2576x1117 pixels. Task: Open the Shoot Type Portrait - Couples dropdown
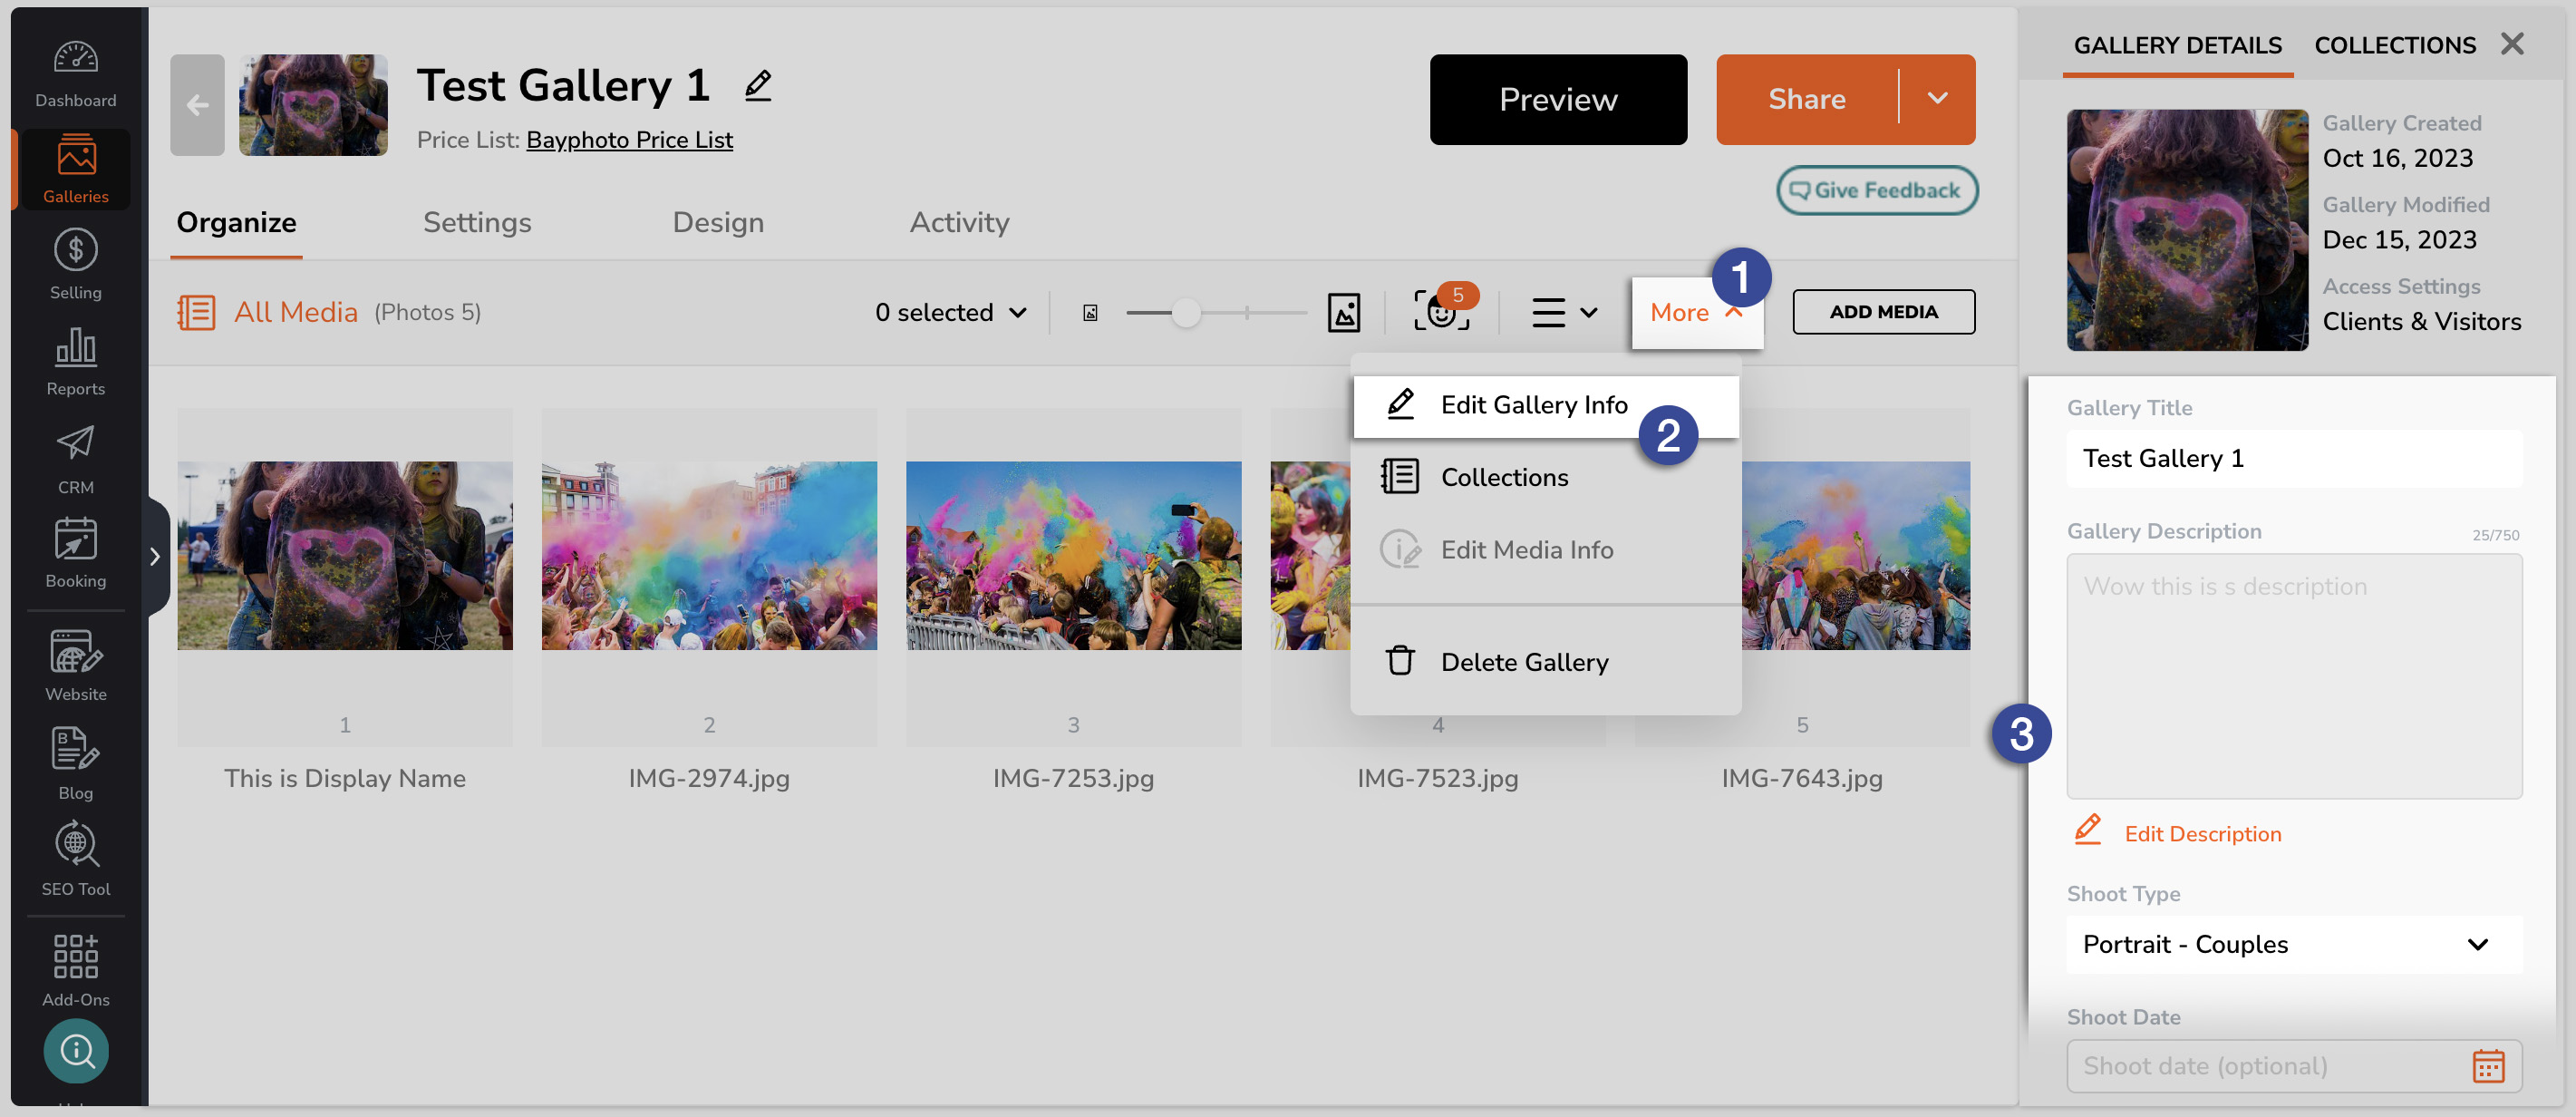coord(2294,944)
